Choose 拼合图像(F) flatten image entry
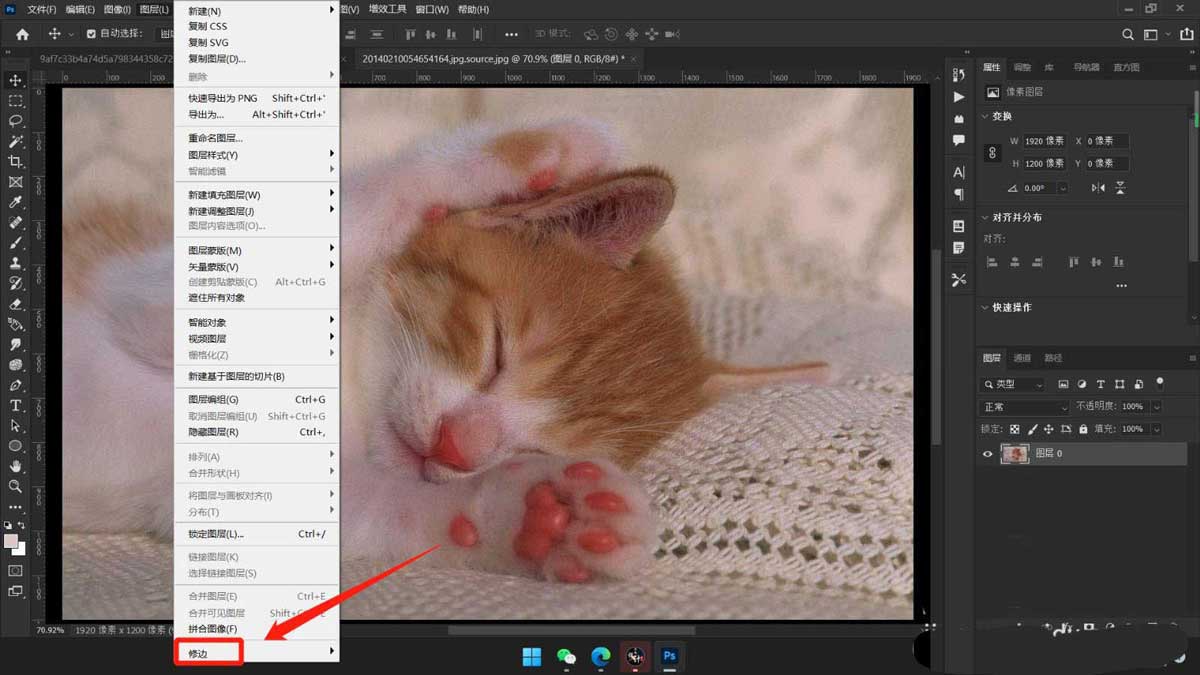Image resolution: width=1200 pixels, height=675 pixels. (x=213, y=629)
